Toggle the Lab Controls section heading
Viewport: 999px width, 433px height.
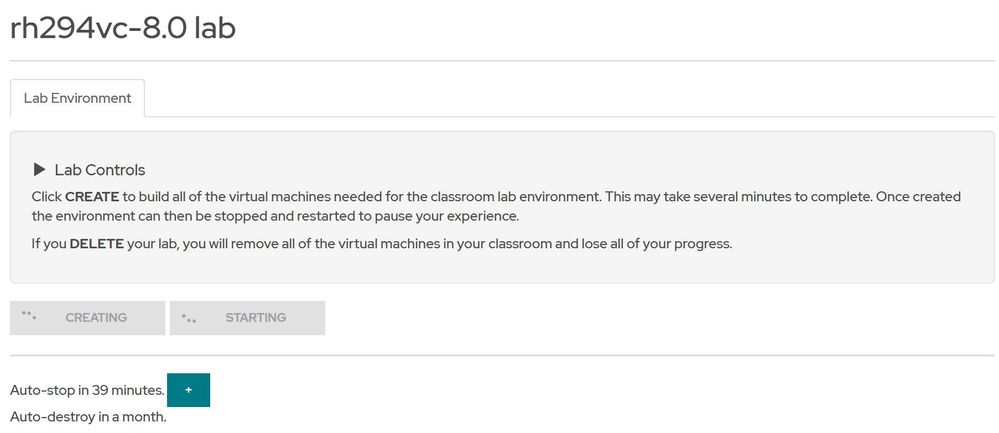point(99,170)
